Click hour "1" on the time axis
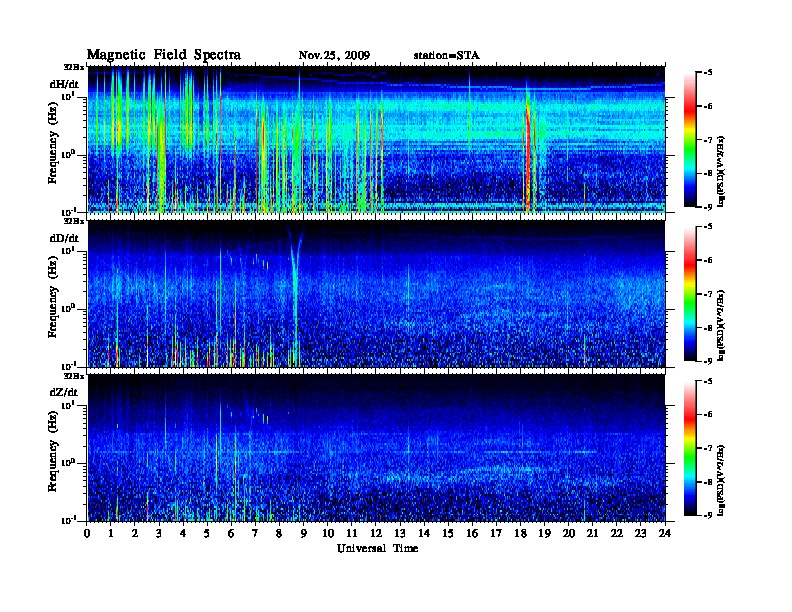 (111, 534)
